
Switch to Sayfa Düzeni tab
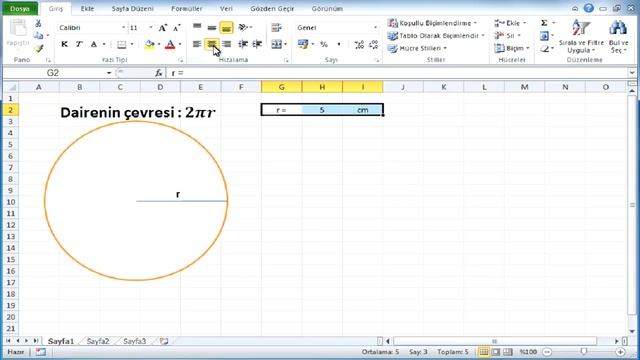133,9
